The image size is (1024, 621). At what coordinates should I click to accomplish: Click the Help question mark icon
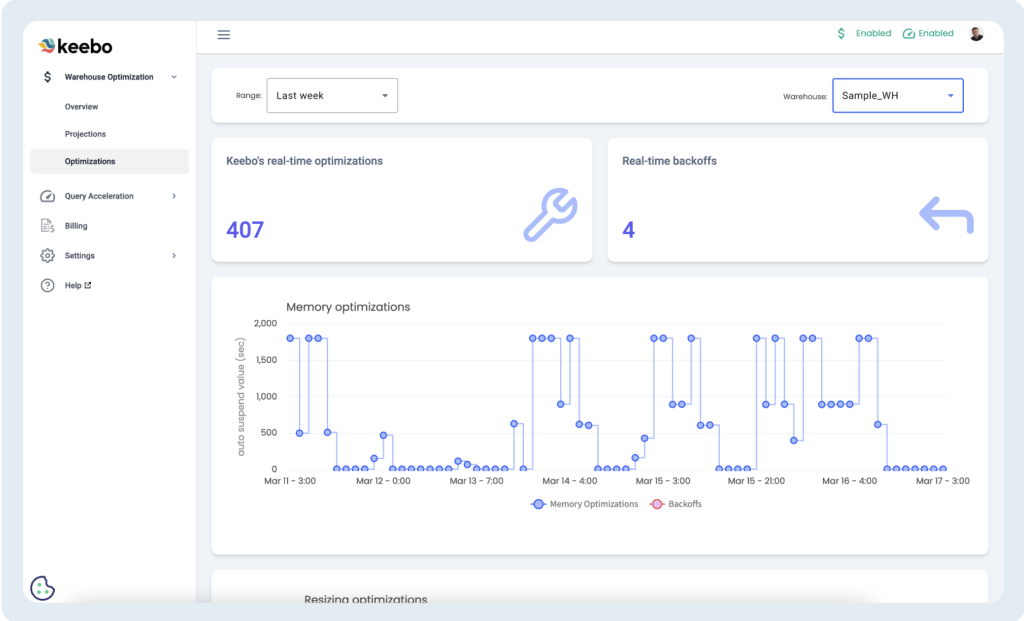(x=47, y=286)
